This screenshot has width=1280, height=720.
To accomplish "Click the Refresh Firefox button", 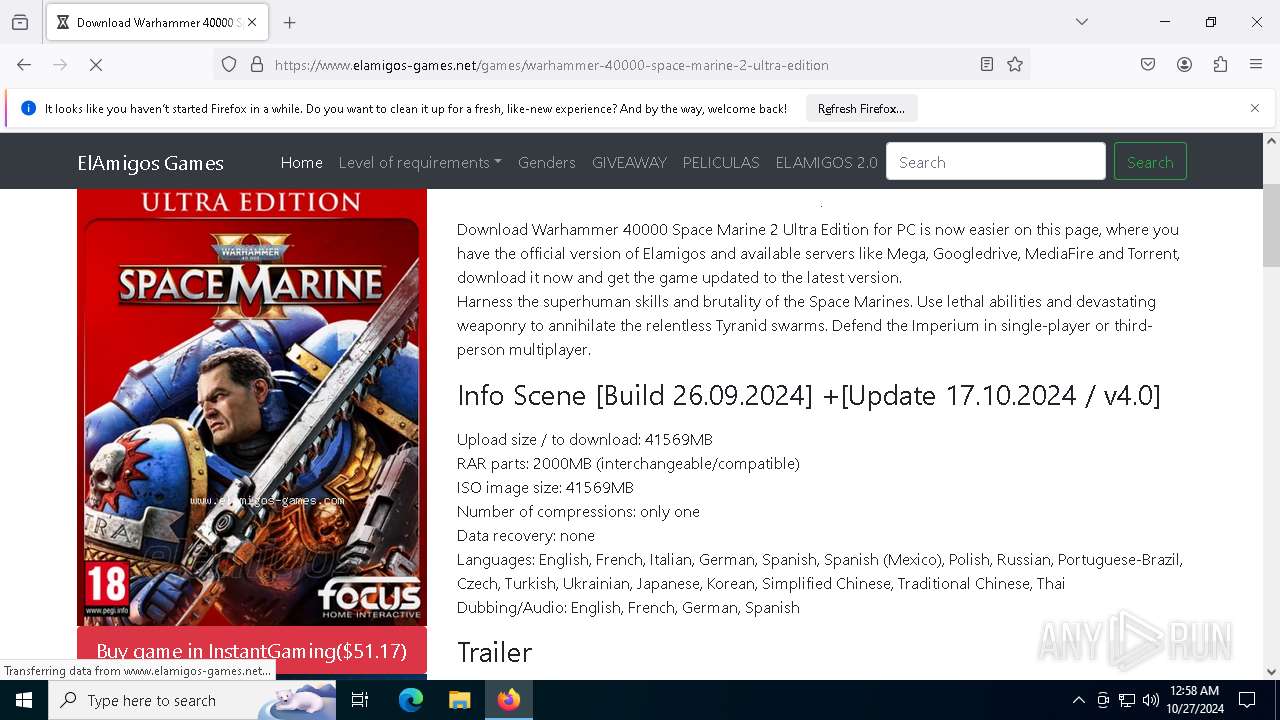I will click(x=861, y=109).
